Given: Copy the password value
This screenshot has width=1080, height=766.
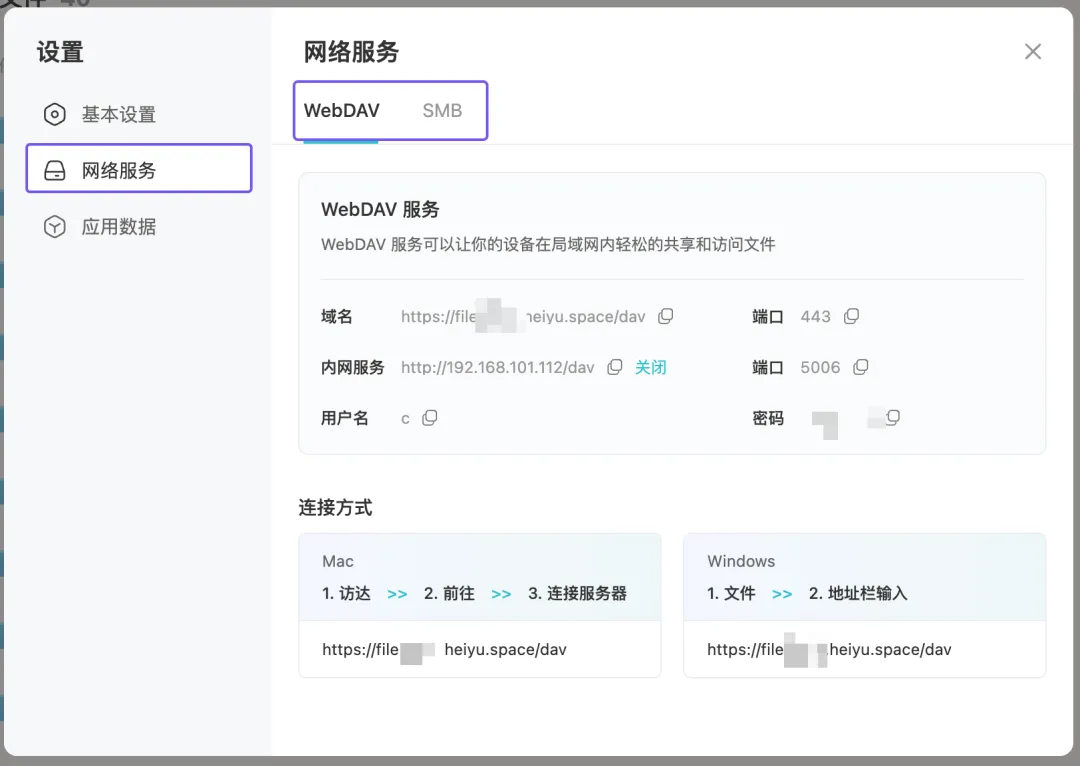Looking at the screenshot, I should tap(893, 417).
